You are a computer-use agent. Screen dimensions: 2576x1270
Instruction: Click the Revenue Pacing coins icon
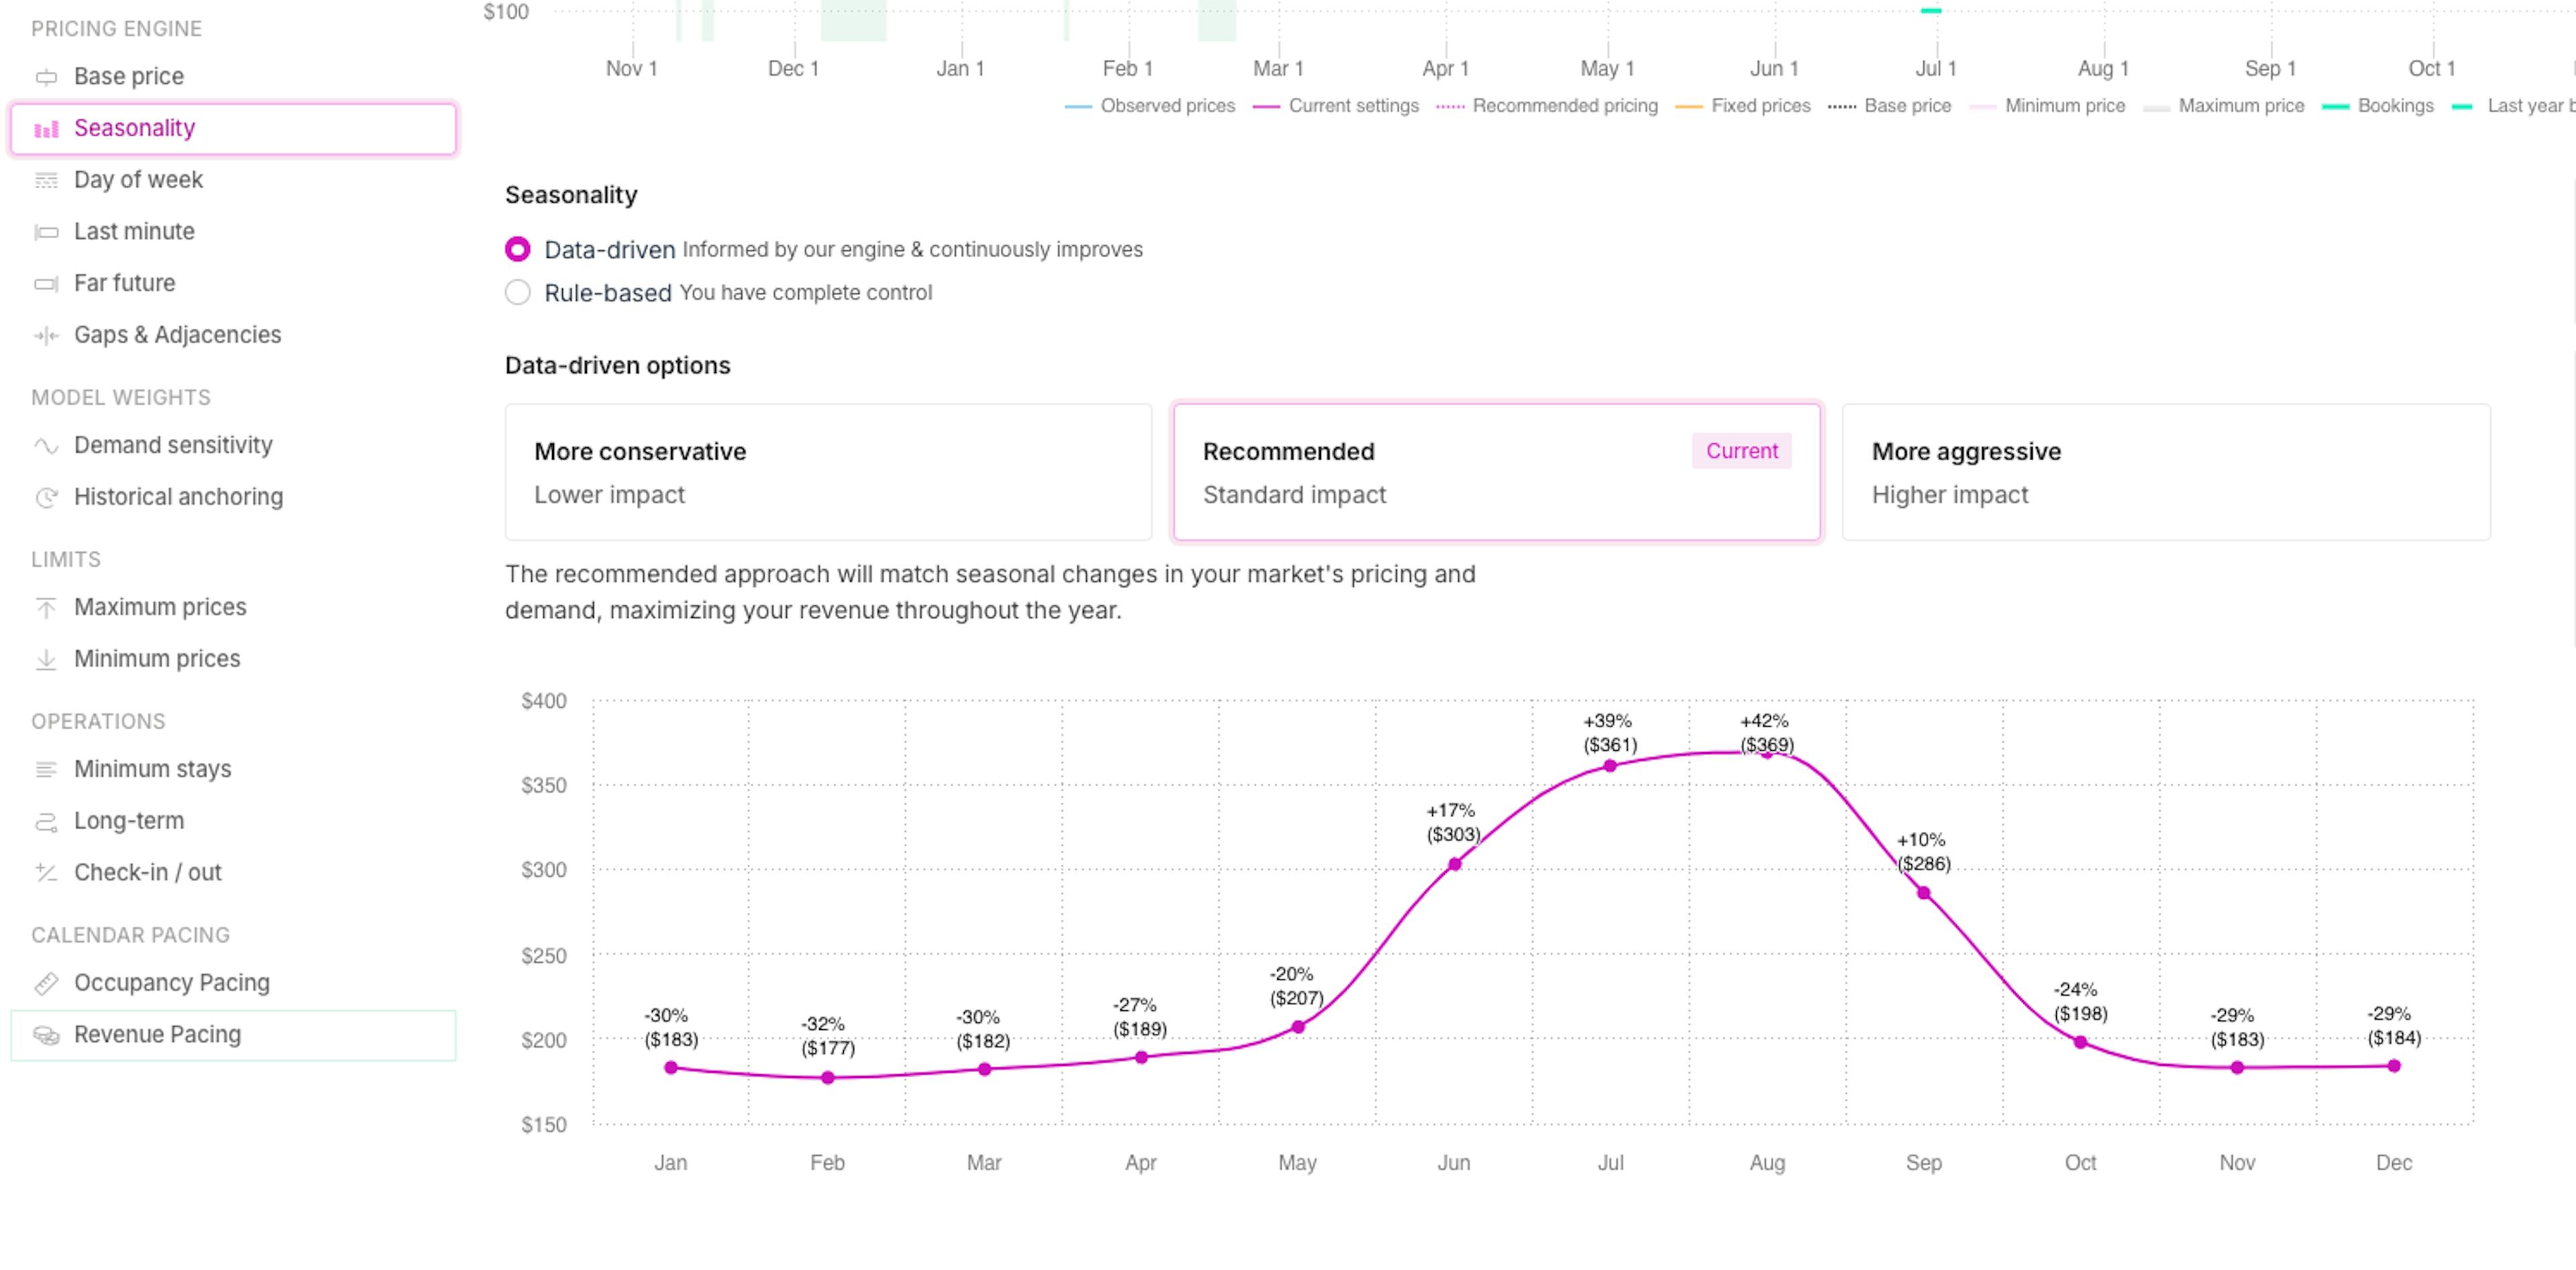[46, 1035]
